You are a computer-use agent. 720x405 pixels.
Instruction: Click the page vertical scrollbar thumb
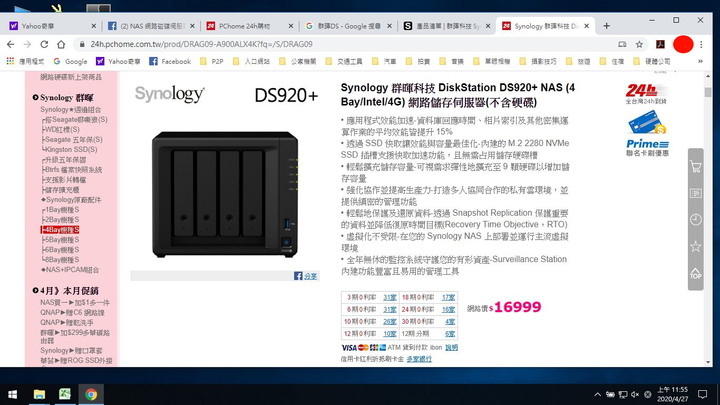click(x=708, y=92)
